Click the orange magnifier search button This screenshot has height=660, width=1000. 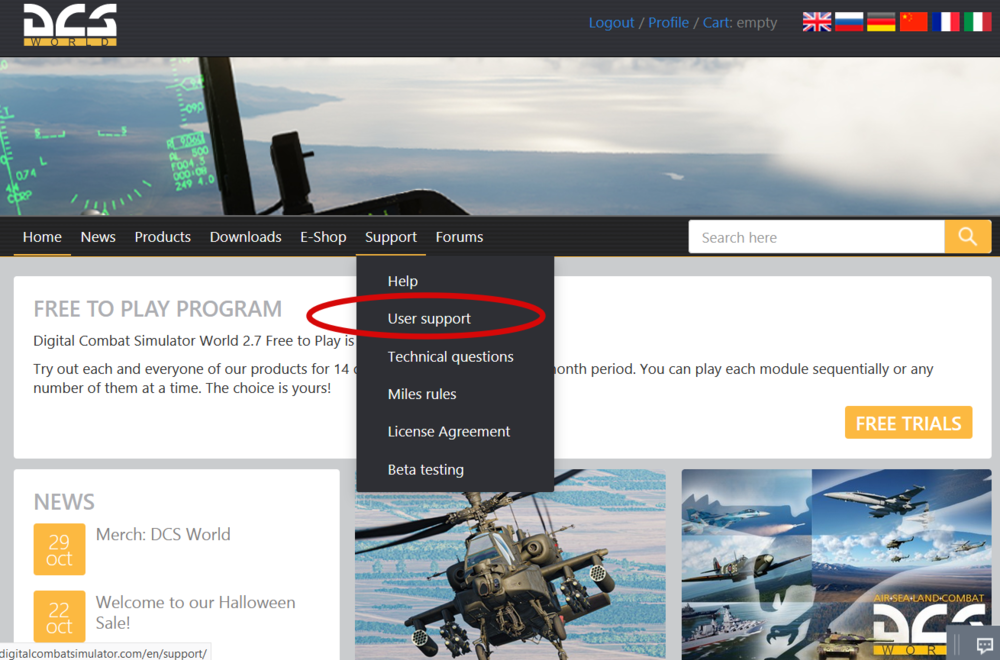coord(967,237)
